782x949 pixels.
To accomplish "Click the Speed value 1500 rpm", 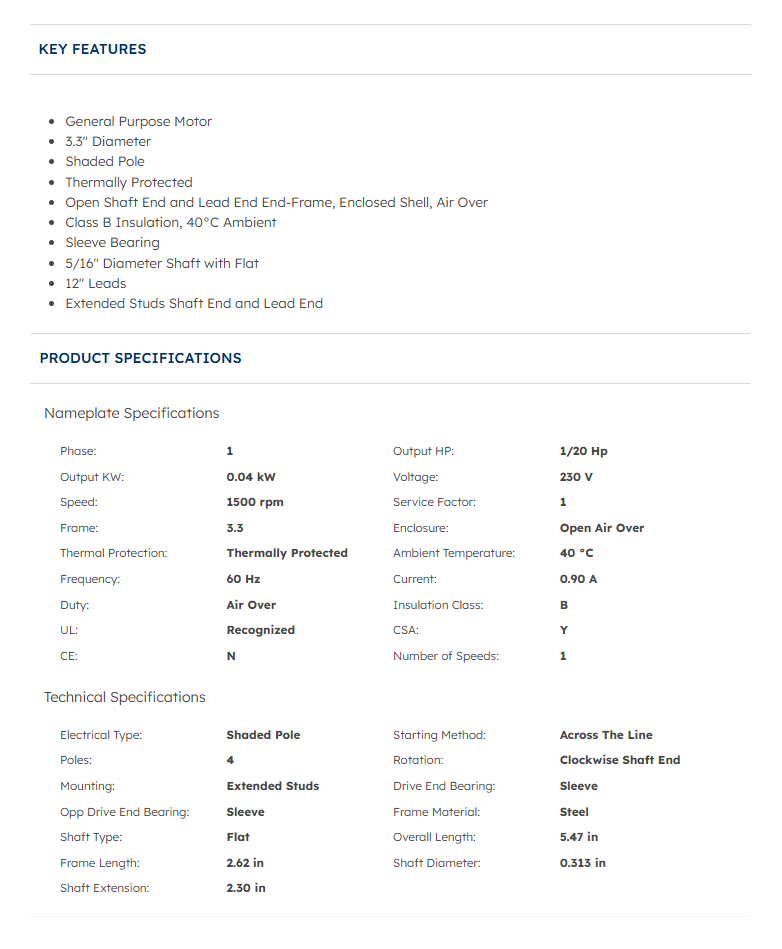I will click(255, 502).
